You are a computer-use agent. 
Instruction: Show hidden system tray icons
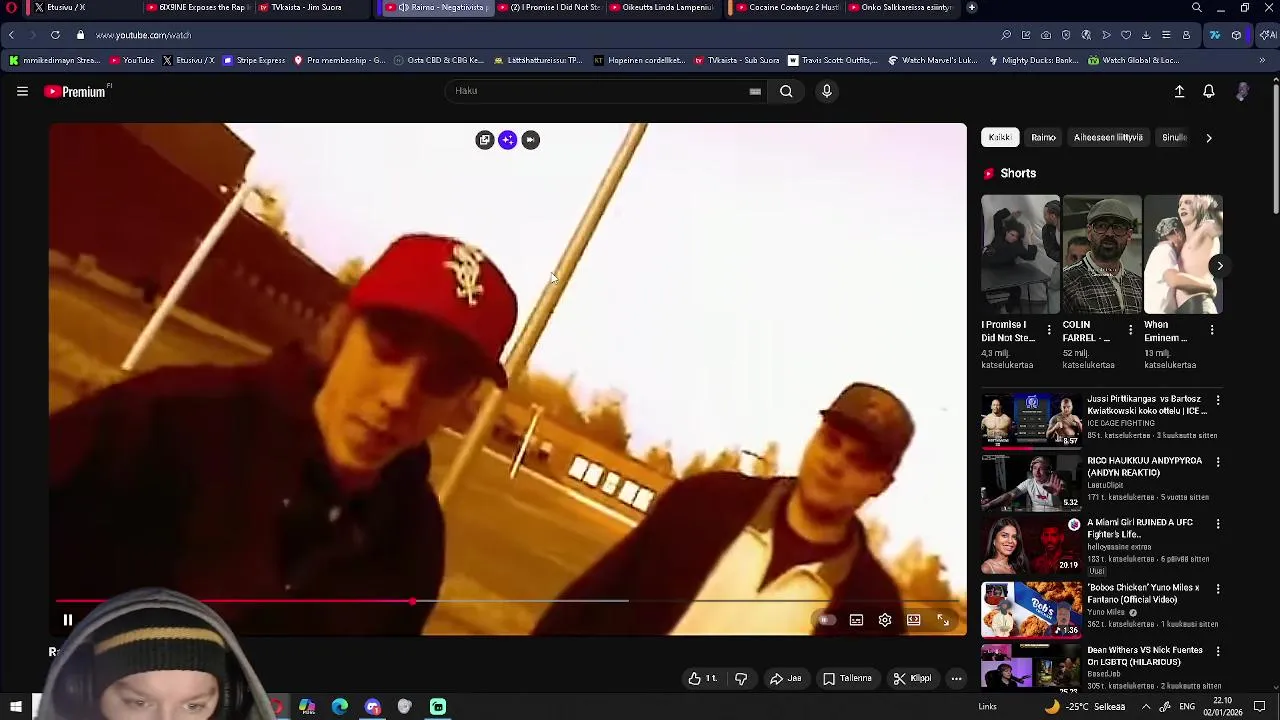pyautogui.click(x=1146, y=707)
